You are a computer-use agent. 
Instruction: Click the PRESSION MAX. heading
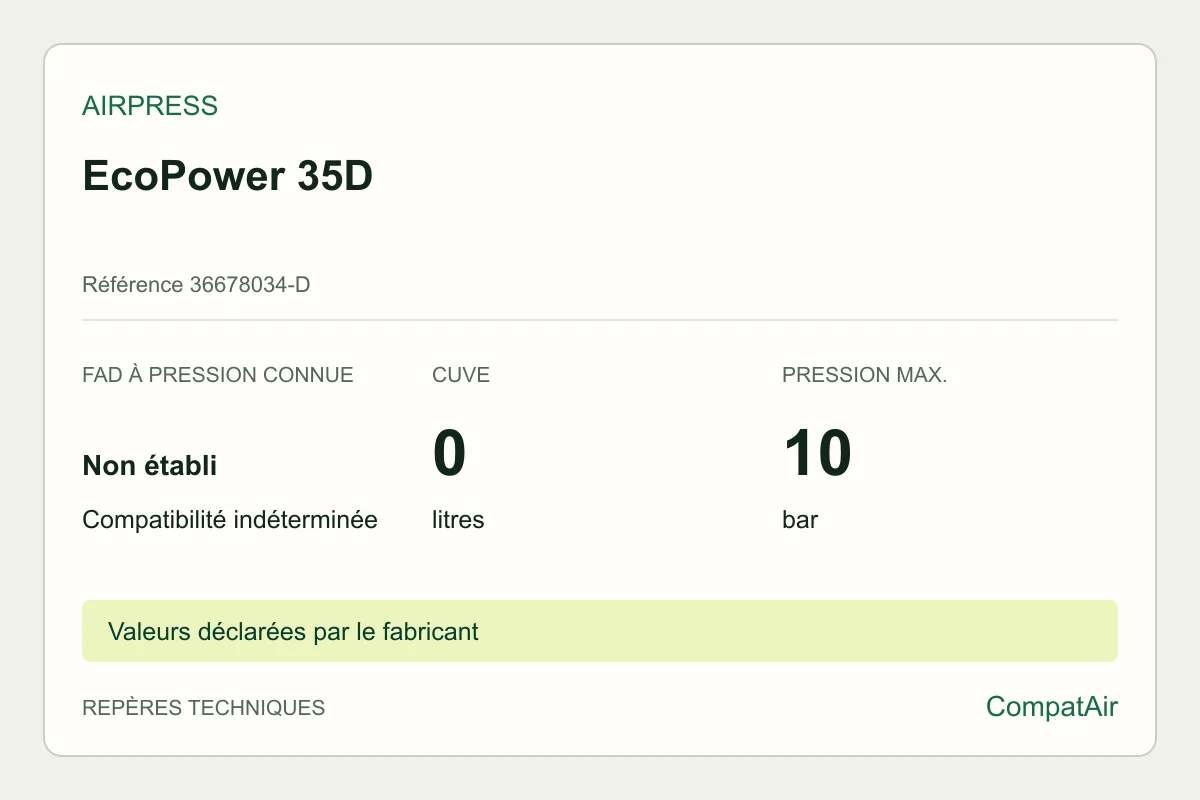pyautogui.click(x=865, y=375)
